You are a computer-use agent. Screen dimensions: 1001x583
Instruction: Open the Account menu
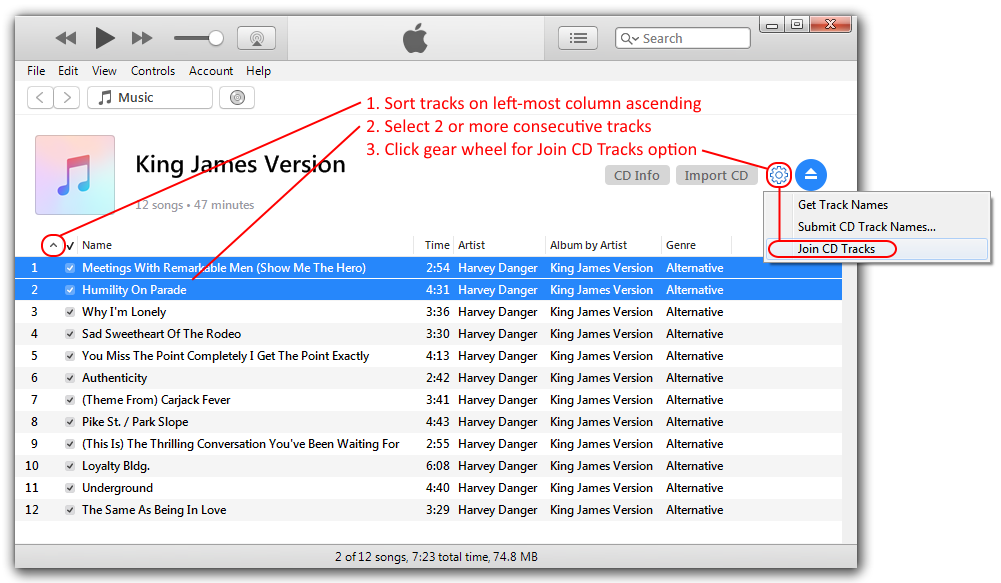(x=211, y=71)
